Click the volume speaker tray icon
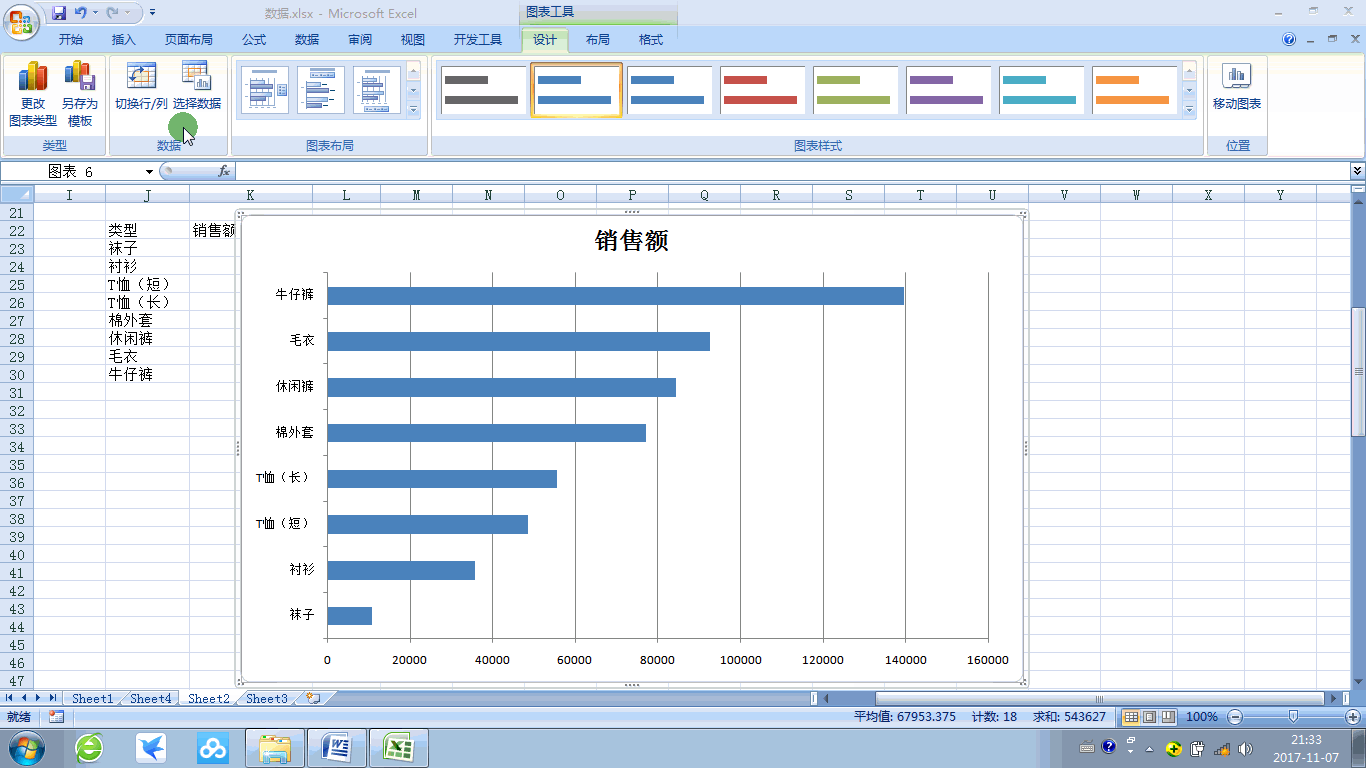1366x768 pixels. tap(1245, 748)
